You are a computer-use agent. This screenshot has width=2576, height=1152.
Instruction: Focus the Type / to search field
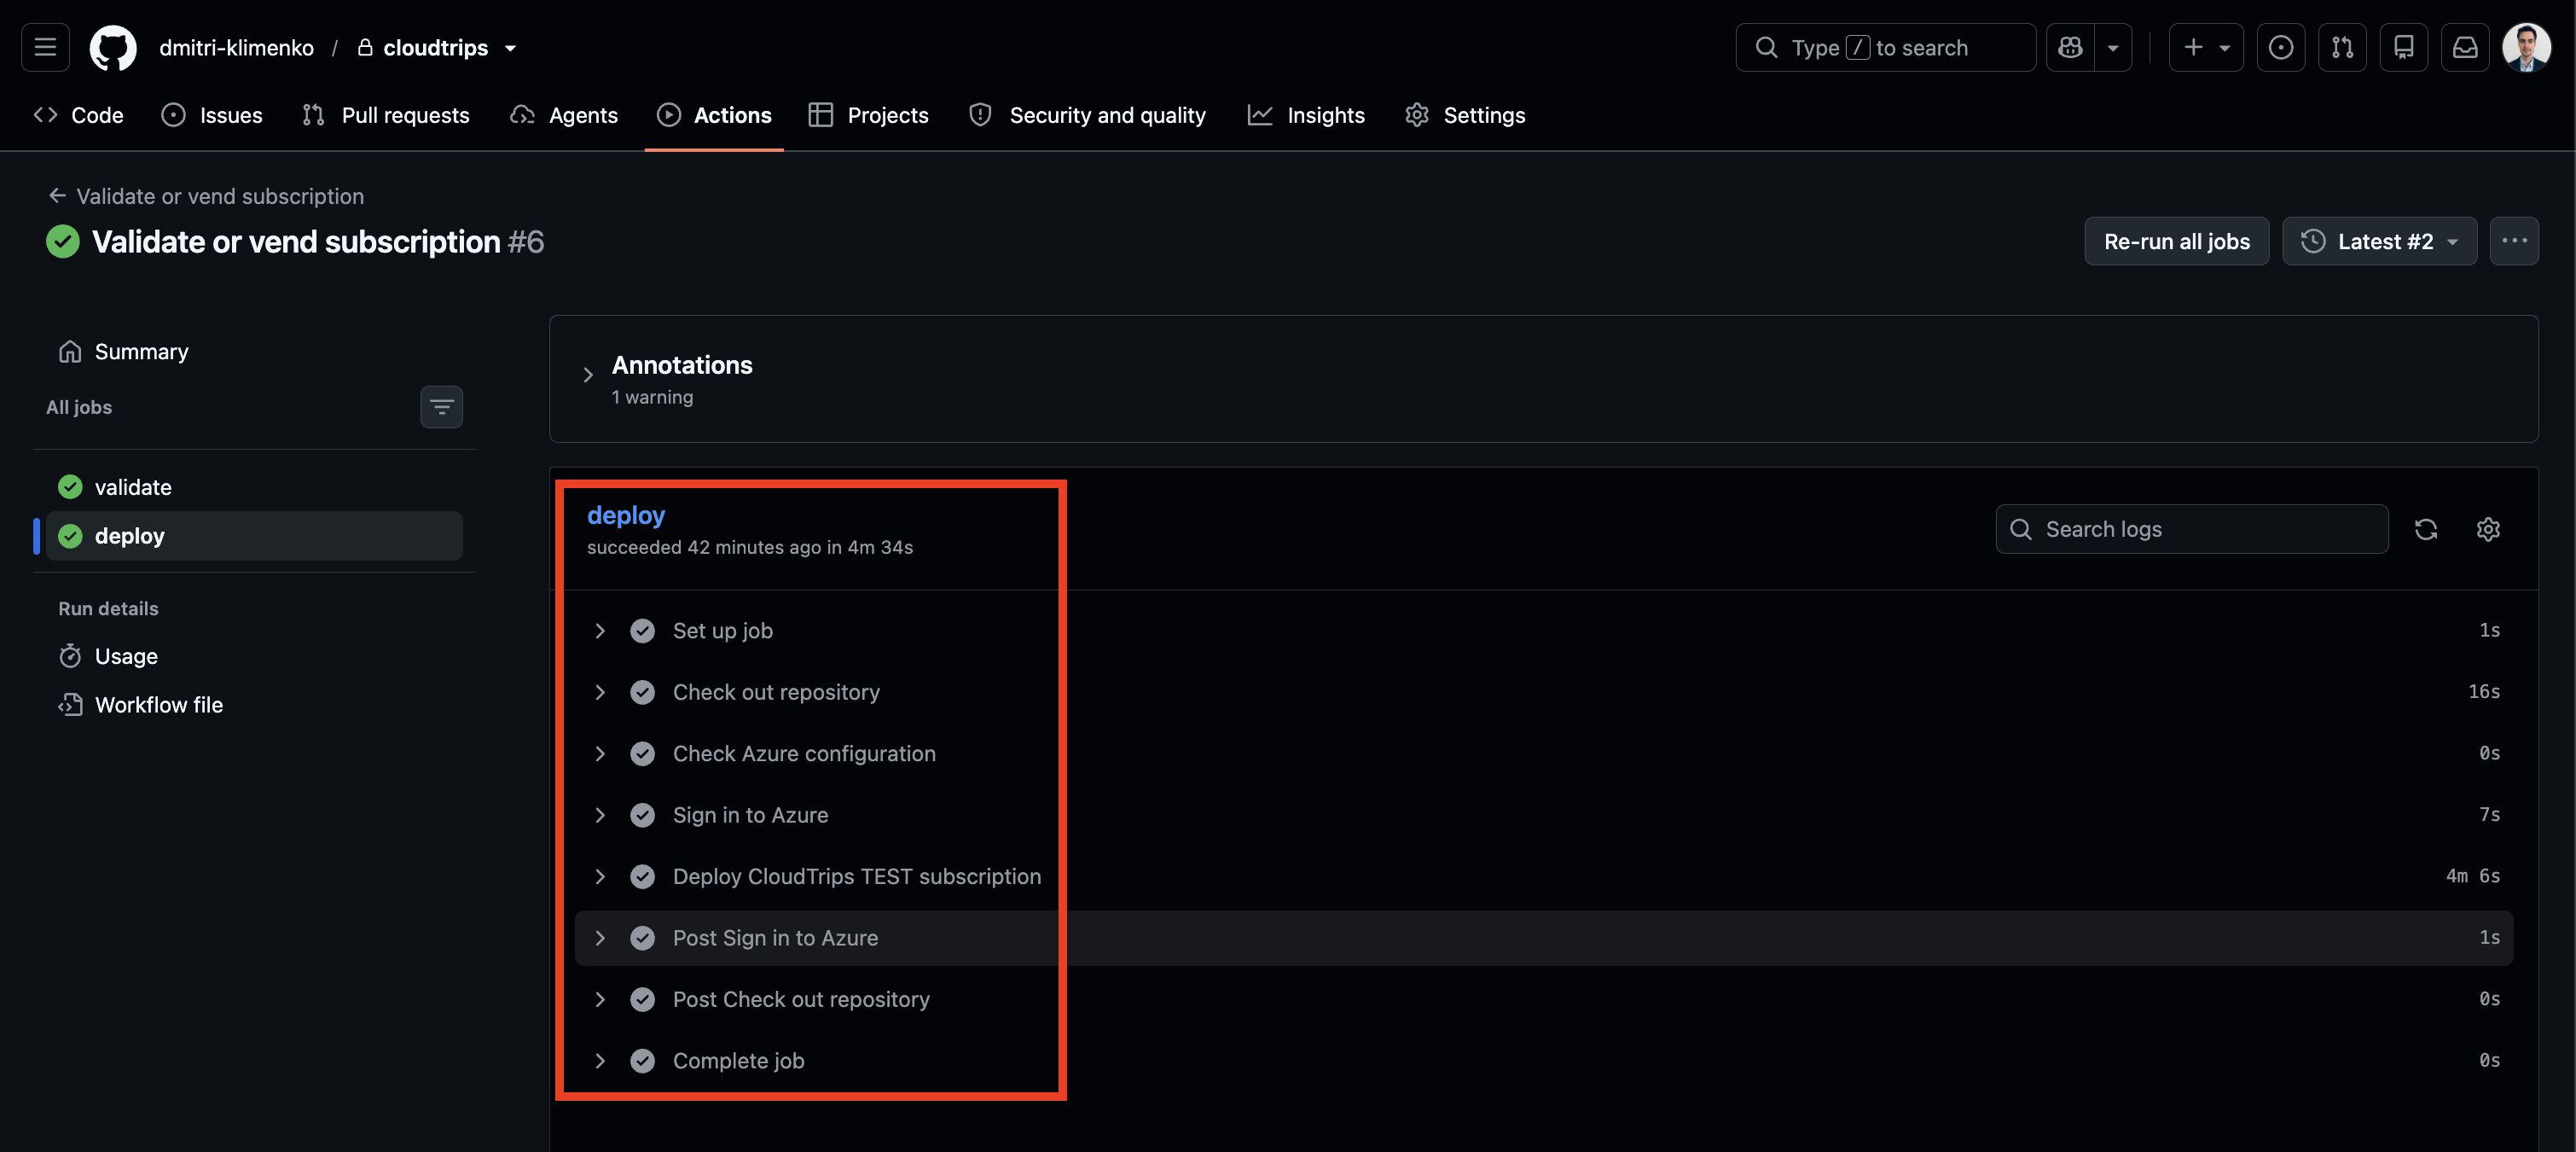pos(1885,47)
